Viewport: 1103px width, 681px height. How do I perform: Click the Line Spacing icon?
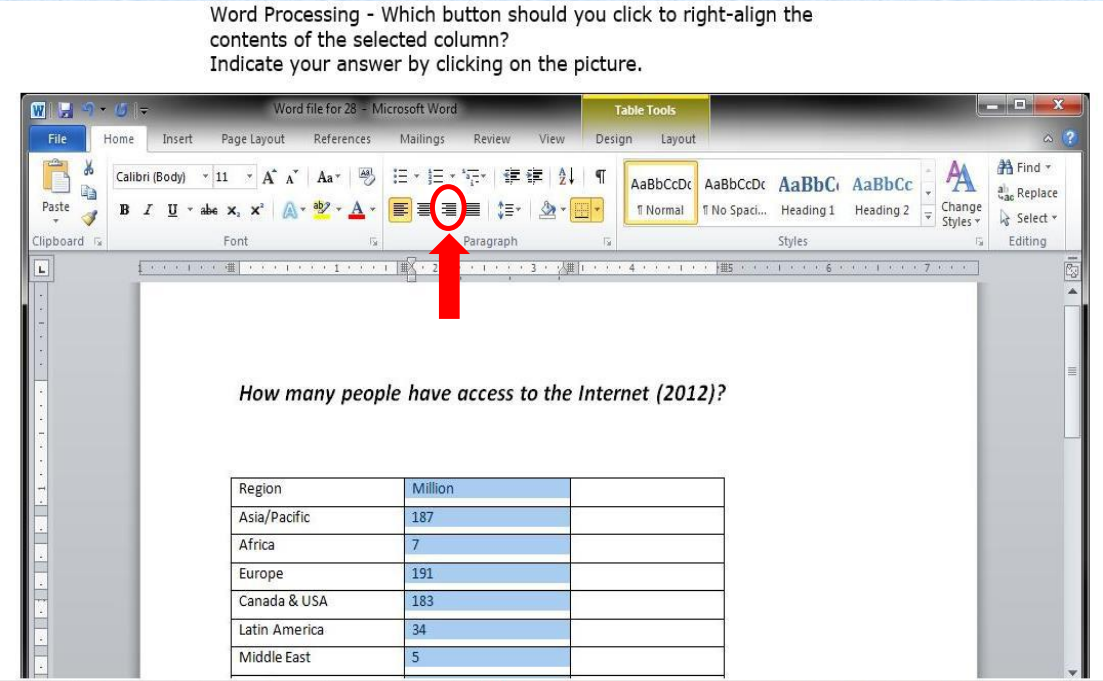[x=505, y=210]
